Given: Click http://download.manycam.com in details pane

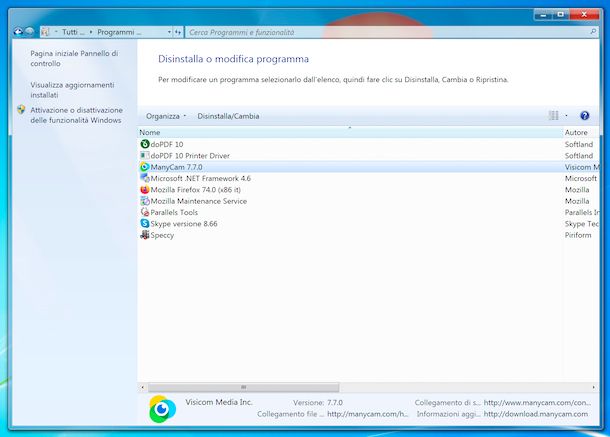Looking at the screenshot, I should pos(536,414).
